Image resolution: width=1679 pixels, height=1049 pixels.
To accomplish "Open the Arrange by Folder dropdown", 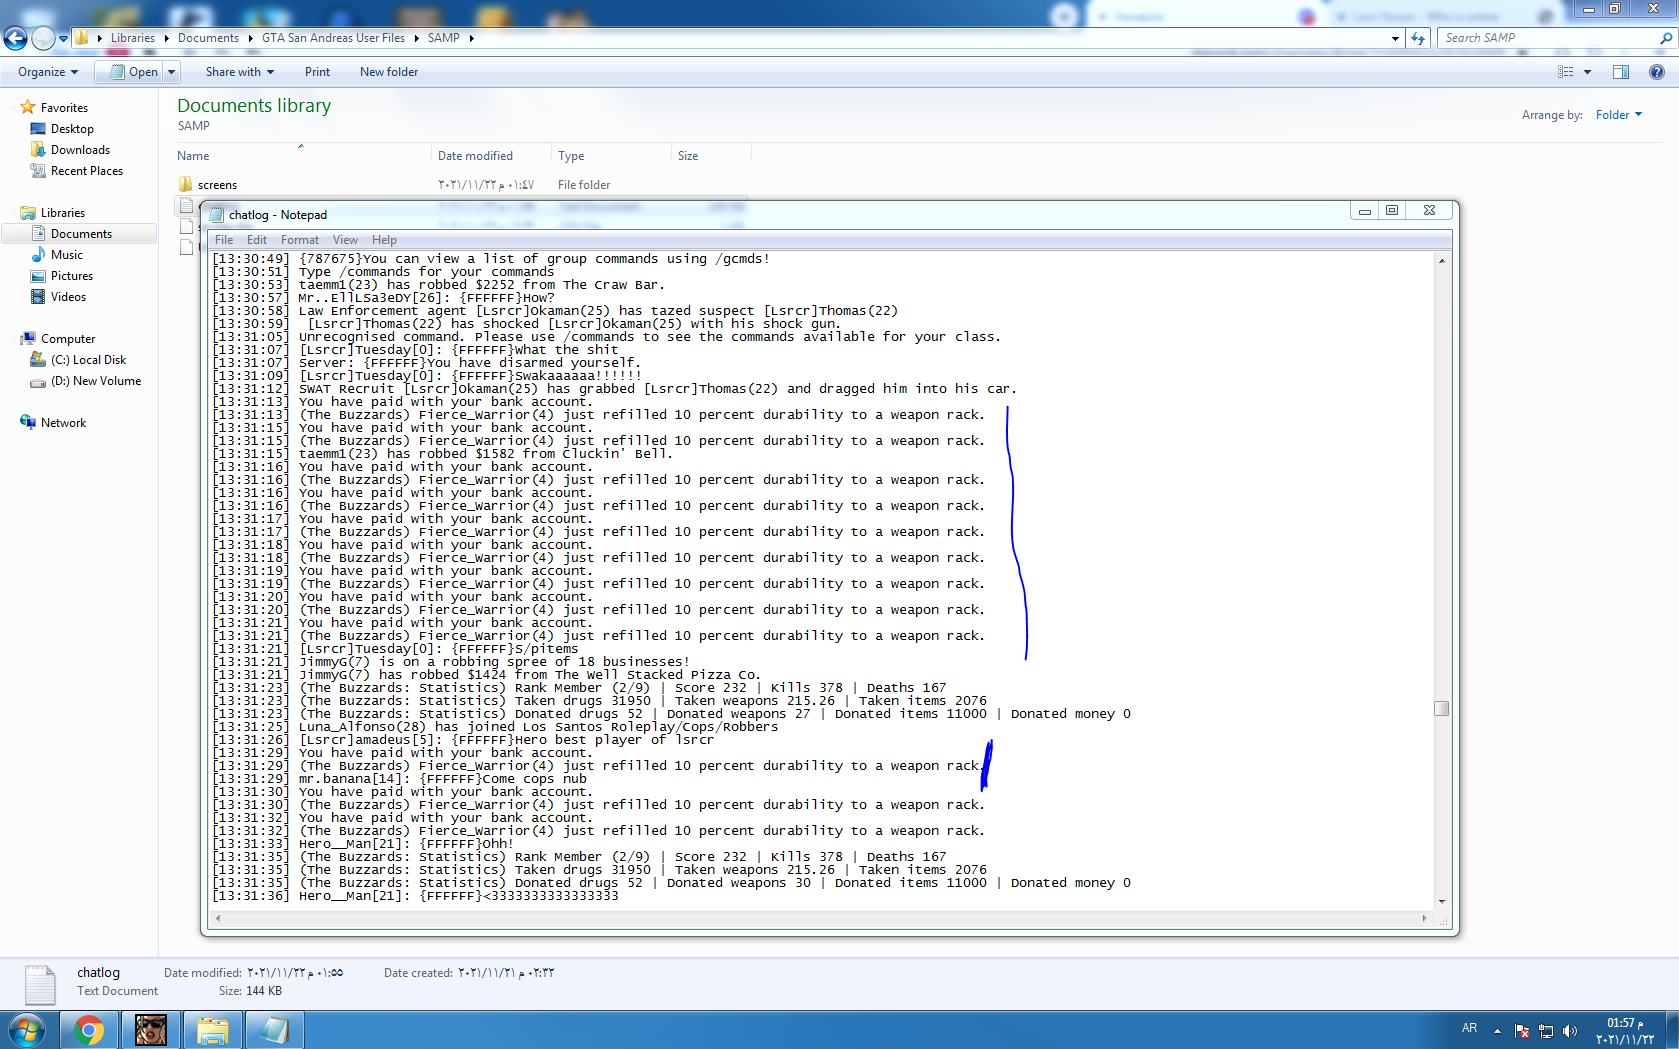I will pyautogui.click(x=1618, y=115).
